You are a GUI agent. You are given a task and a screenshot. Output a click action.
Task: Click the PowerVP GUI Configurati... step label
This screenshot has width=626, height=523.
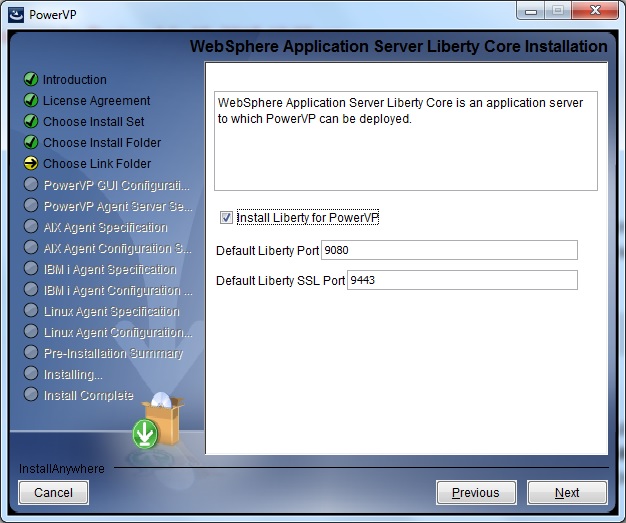(x=117, y=185)
